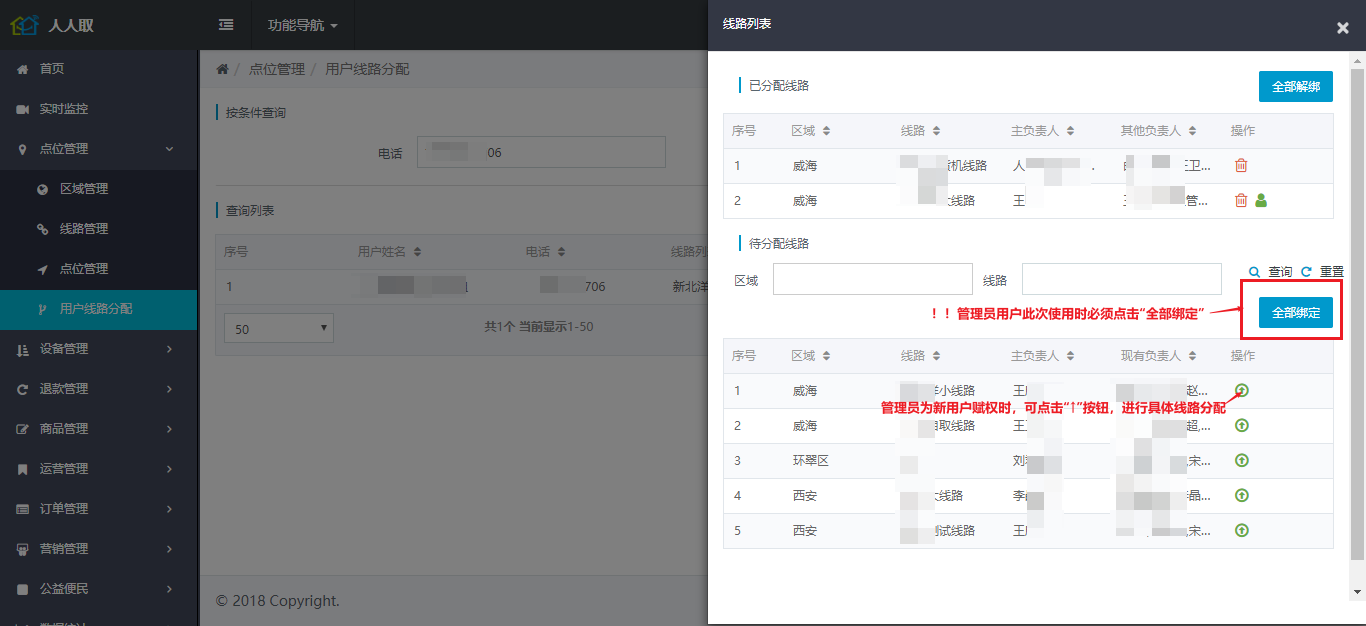Viewport: 1366px width, 626px height.
Task: Click green user icon in assigned row 2
Action: point(1261,201)
